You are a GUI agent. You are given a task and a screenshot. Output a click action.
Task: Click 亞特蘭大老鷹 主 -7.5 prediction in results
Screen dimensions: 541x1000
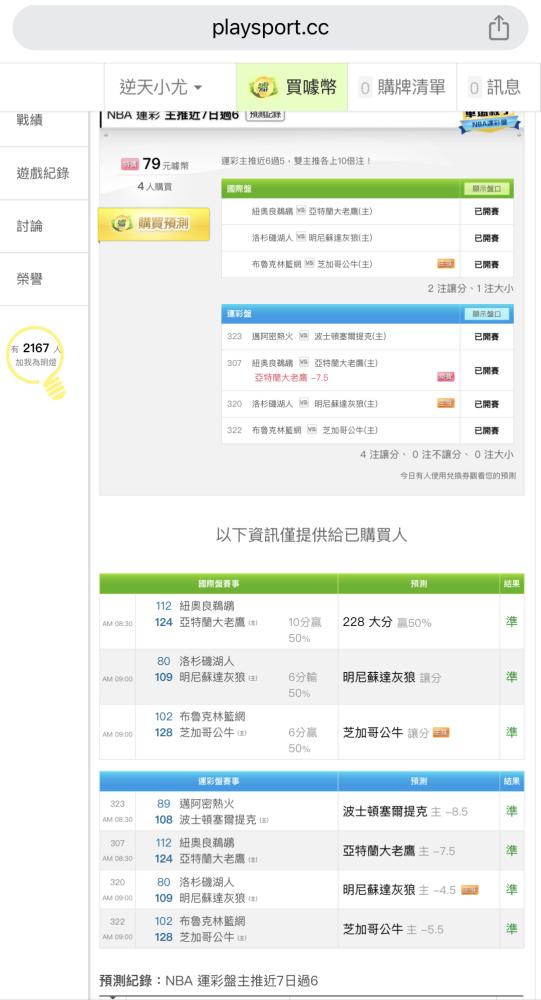point(399,851)
